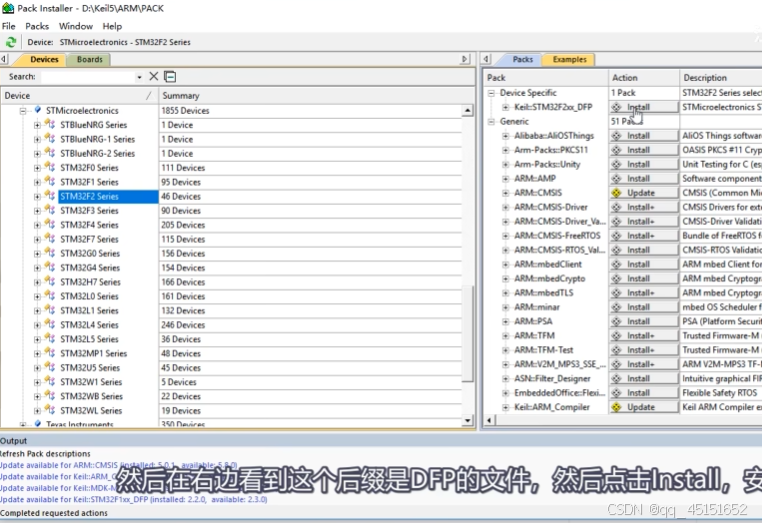Collapse the Generic pack group
The width and height of the screenshot is (762, 523).
[491, 122]
